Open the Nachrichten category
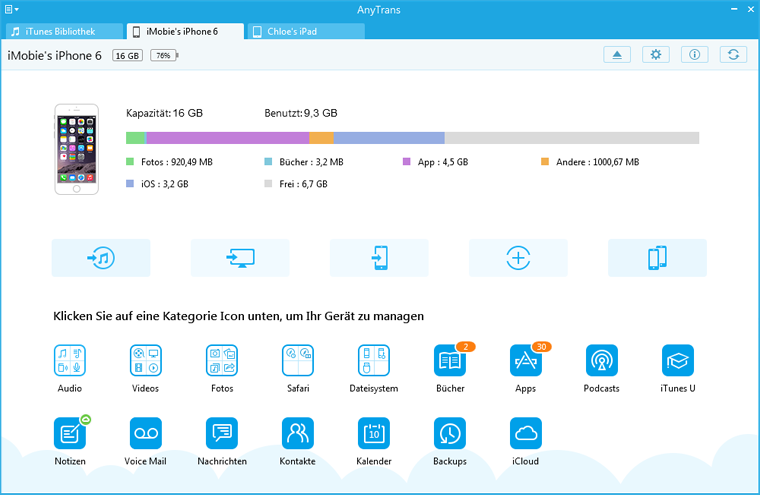This screenshot has width=760, height=495. [x=222, y=433]
